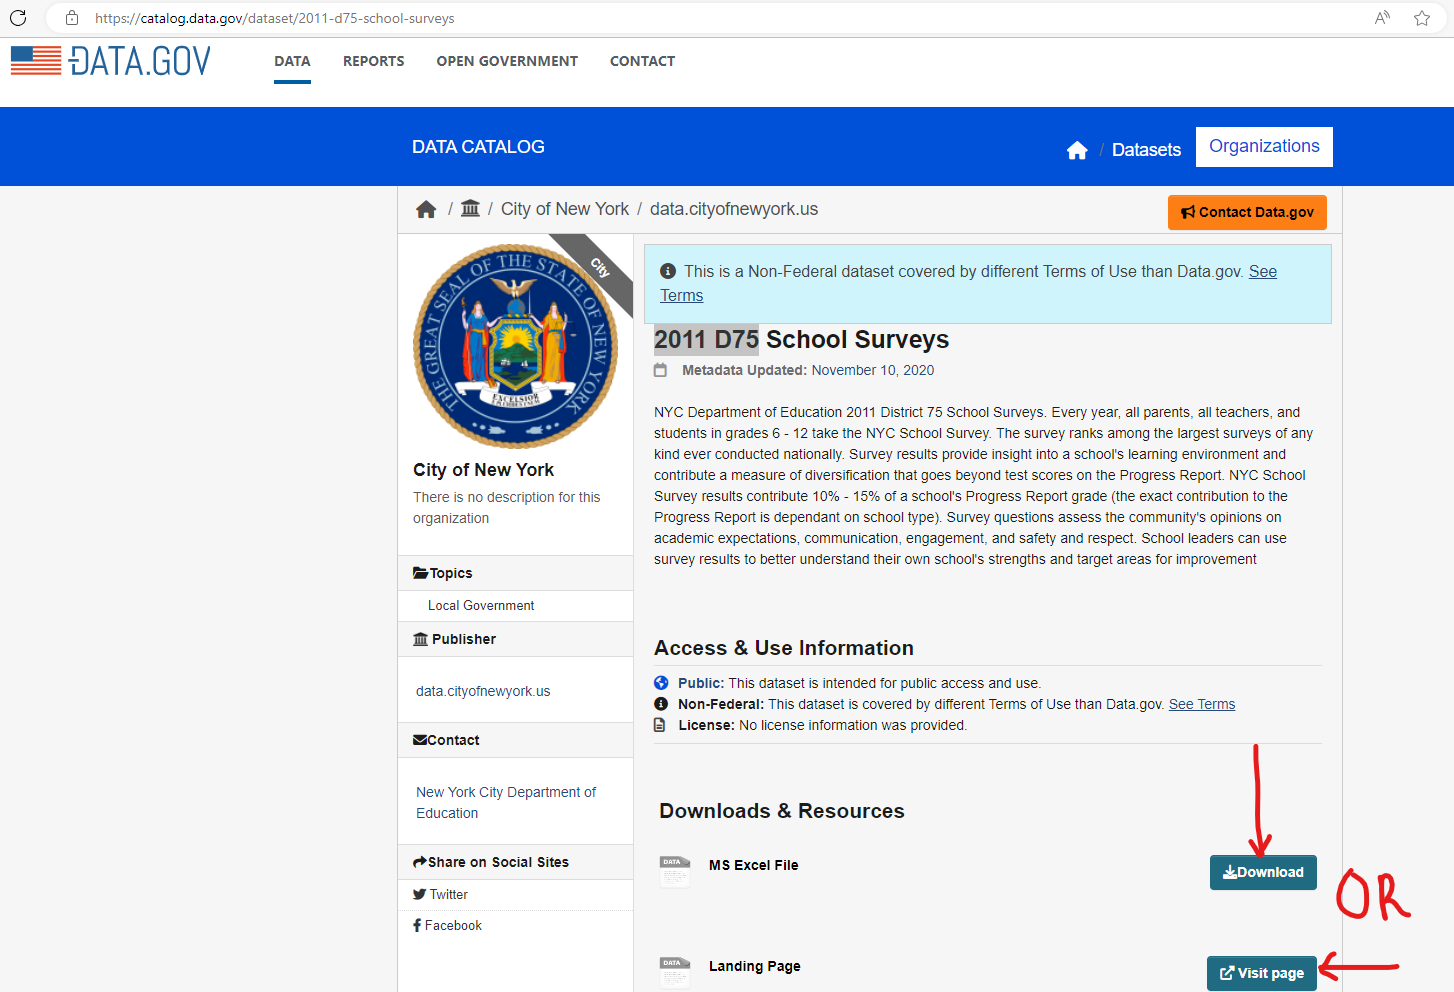Open the read aloud icon in address bar

(x=1382, y=18)
